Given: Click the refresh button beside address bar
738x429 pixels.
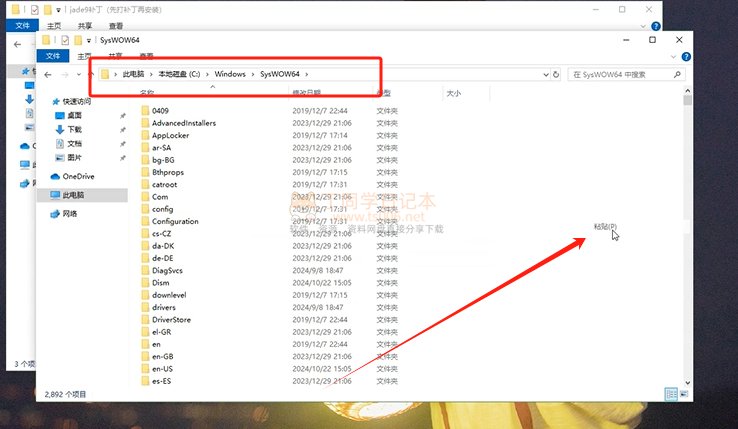Looking at the screenshot, I should tap(557, 74).
